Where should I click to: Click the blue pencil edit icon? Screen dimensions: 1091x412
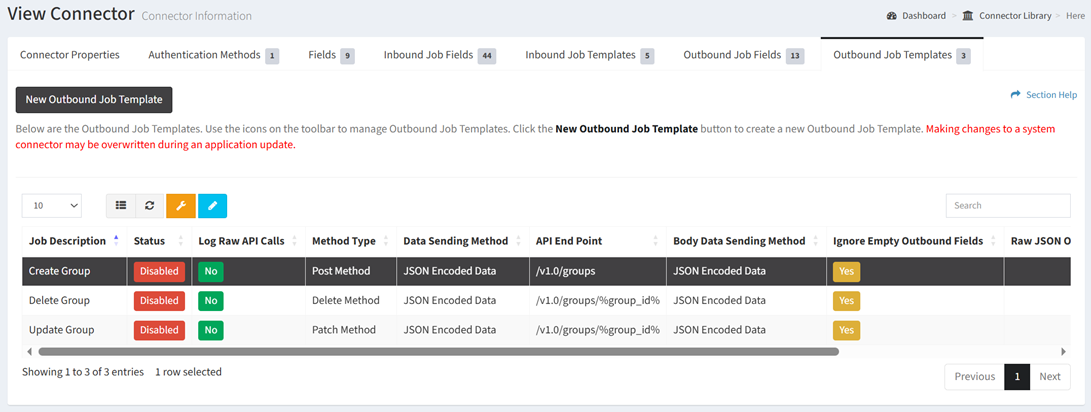212,206
